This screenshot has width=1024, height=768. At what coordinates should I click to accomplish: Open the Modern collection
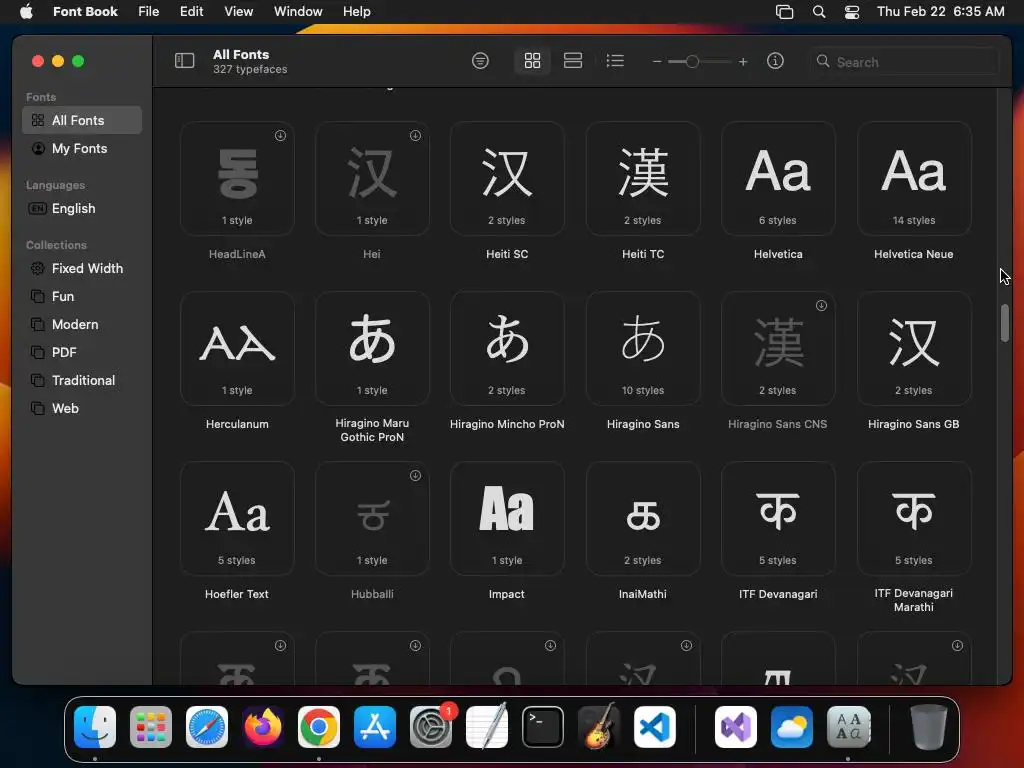[82, 325]
